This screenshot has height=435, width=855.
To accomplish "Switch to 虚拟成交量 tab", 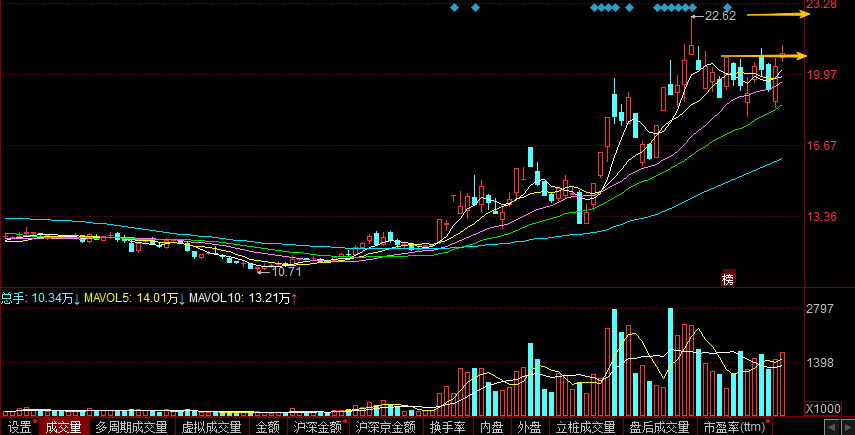I will [x=212, y=427].
